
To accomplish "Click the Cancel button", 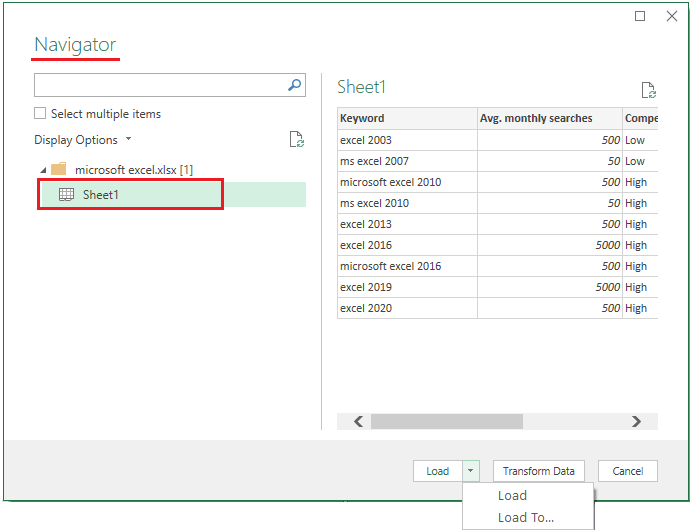I will pyautogui.click(x=628, y=471).
